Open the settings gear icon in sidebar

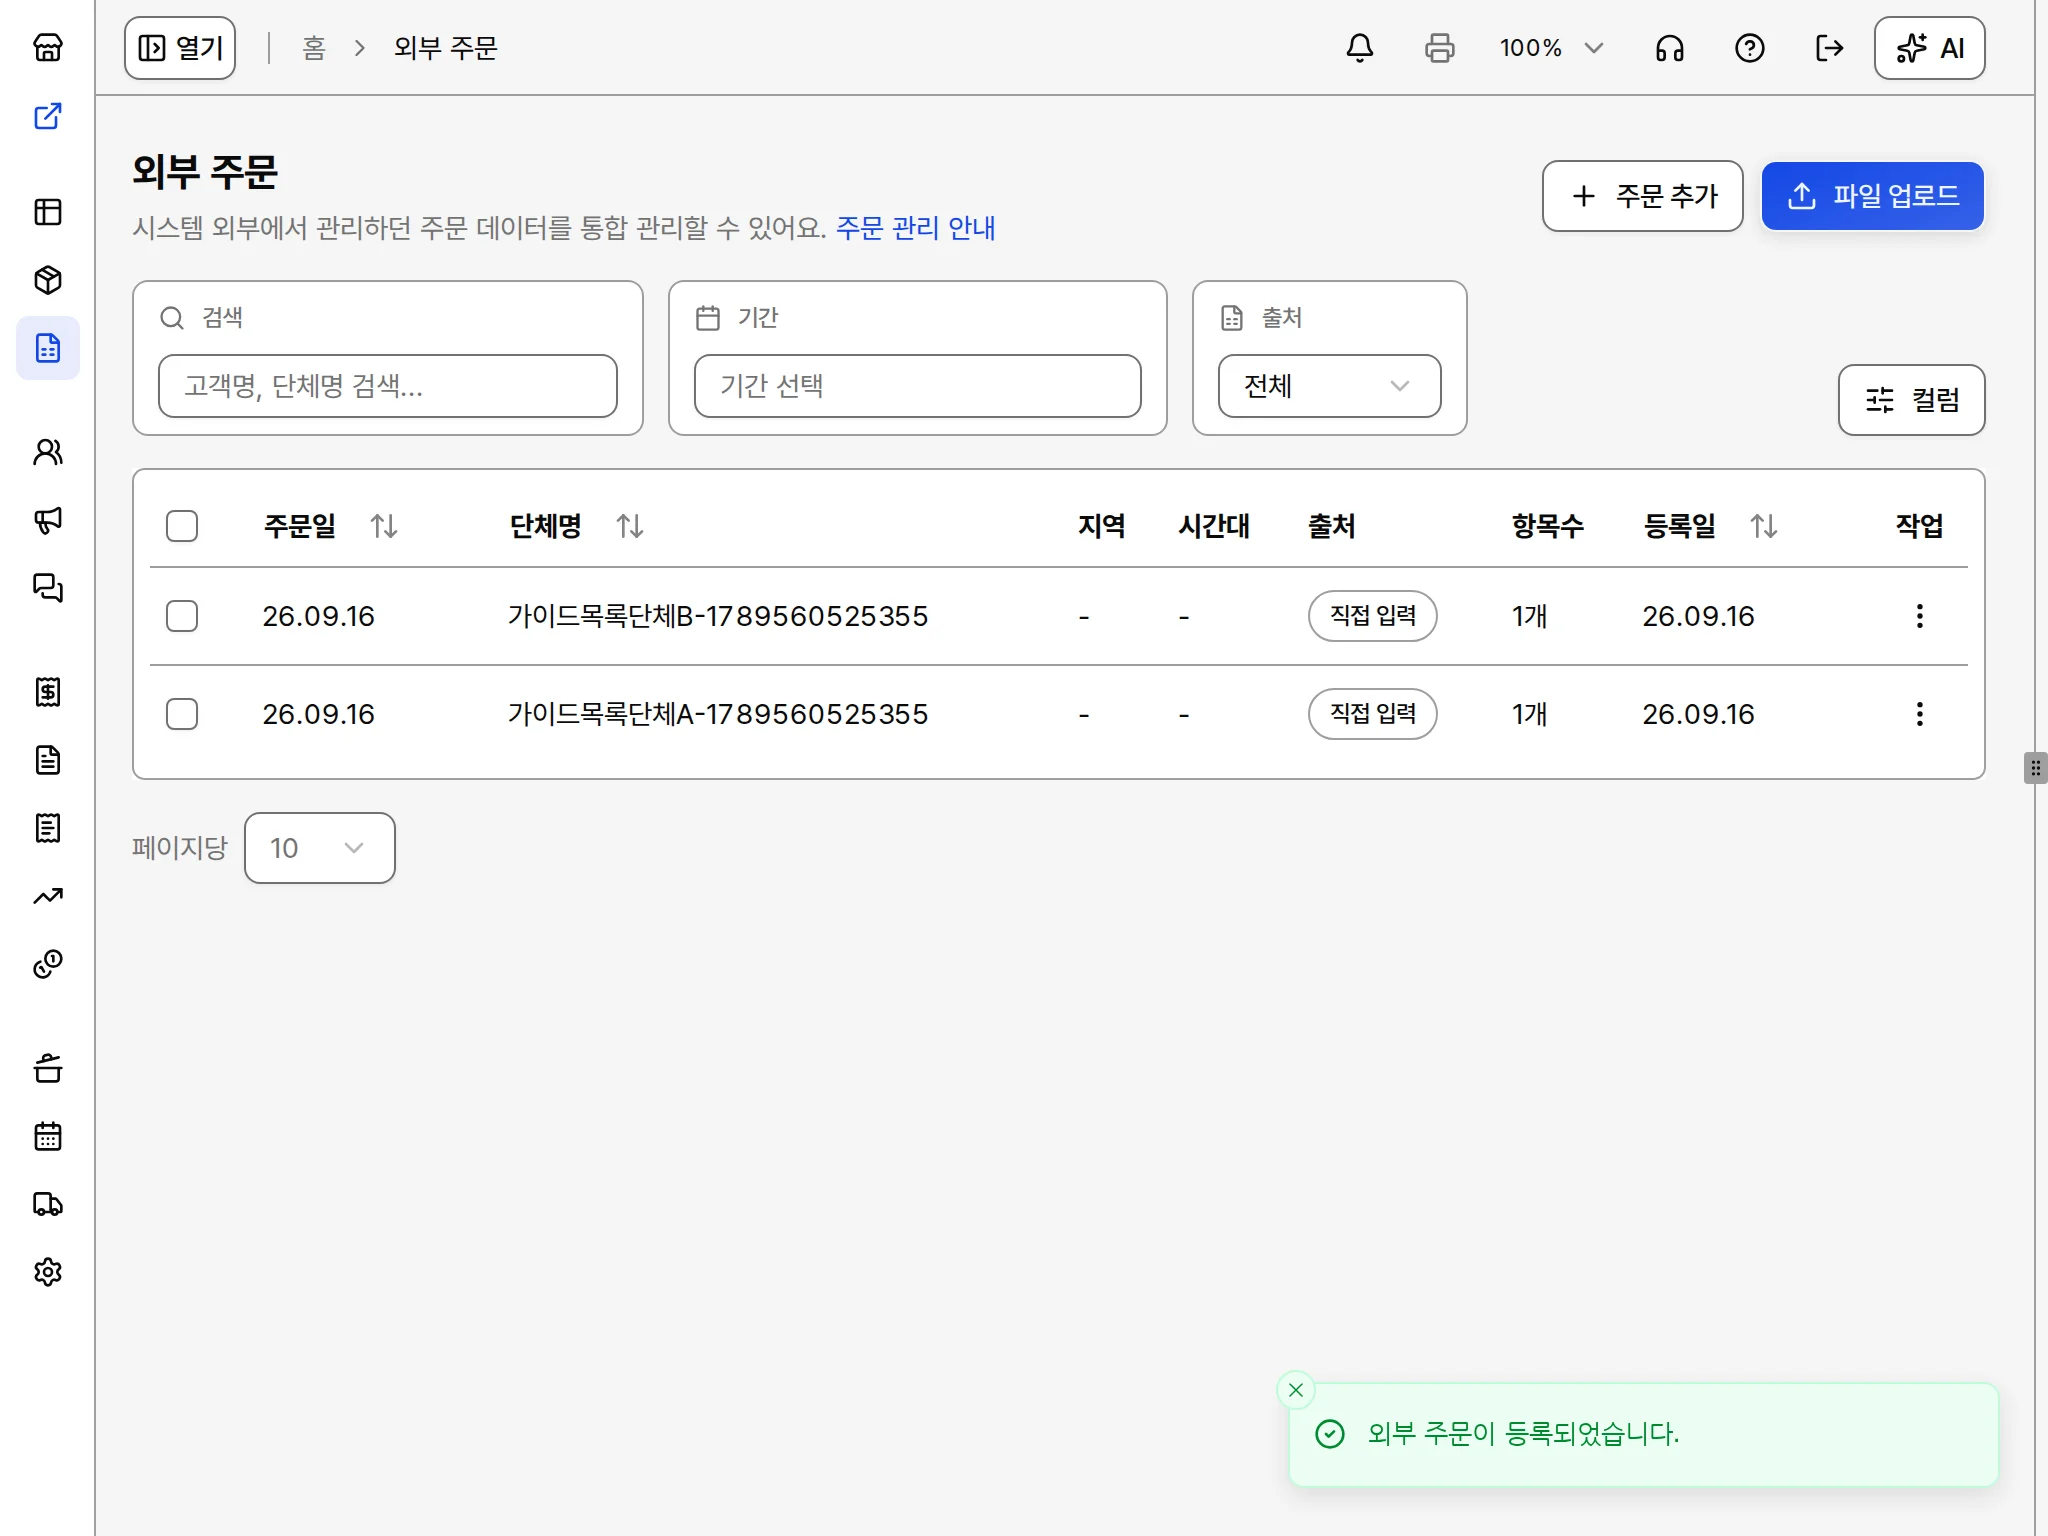click(x=48, y=1272)
